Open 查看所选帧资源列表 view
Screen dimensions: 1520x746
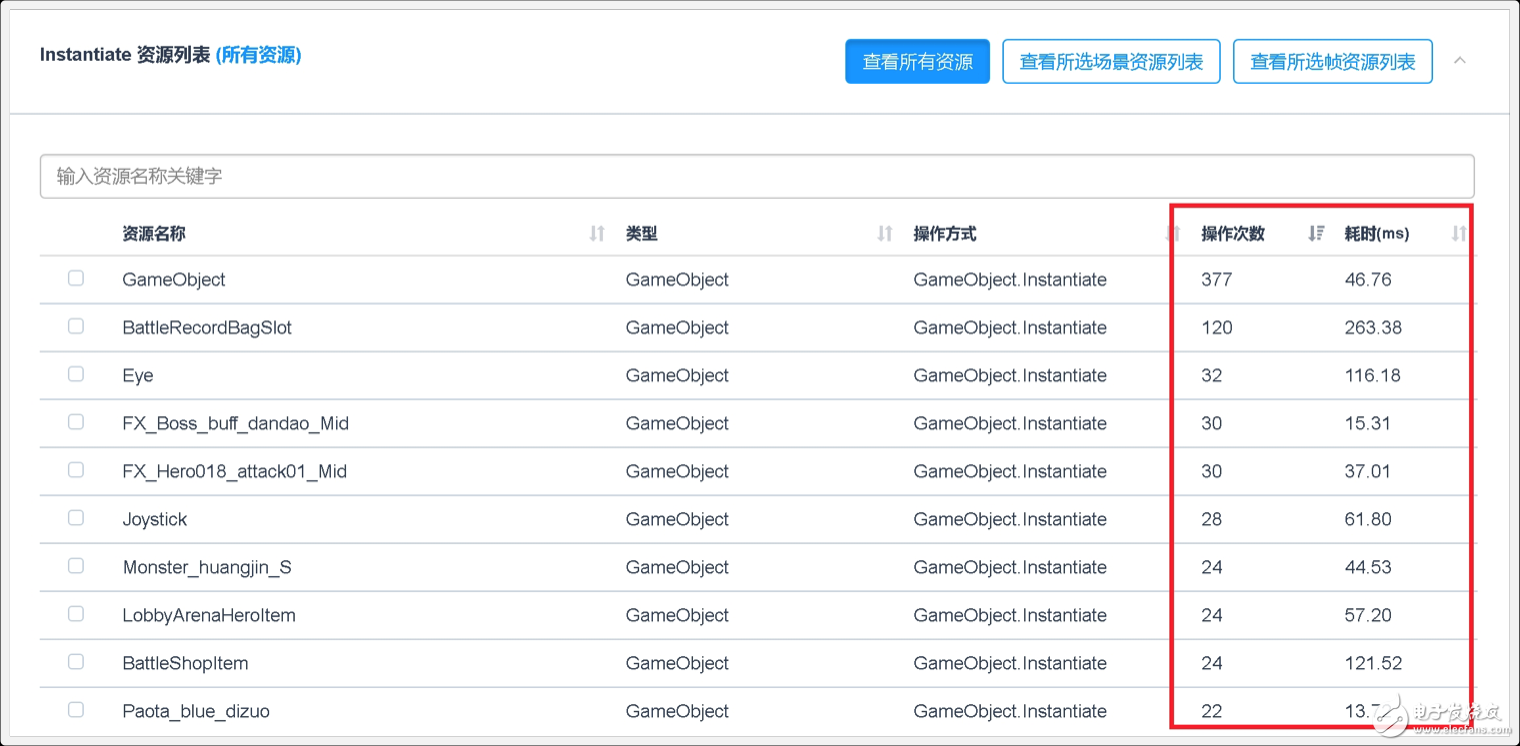(x=1332, y=62)
